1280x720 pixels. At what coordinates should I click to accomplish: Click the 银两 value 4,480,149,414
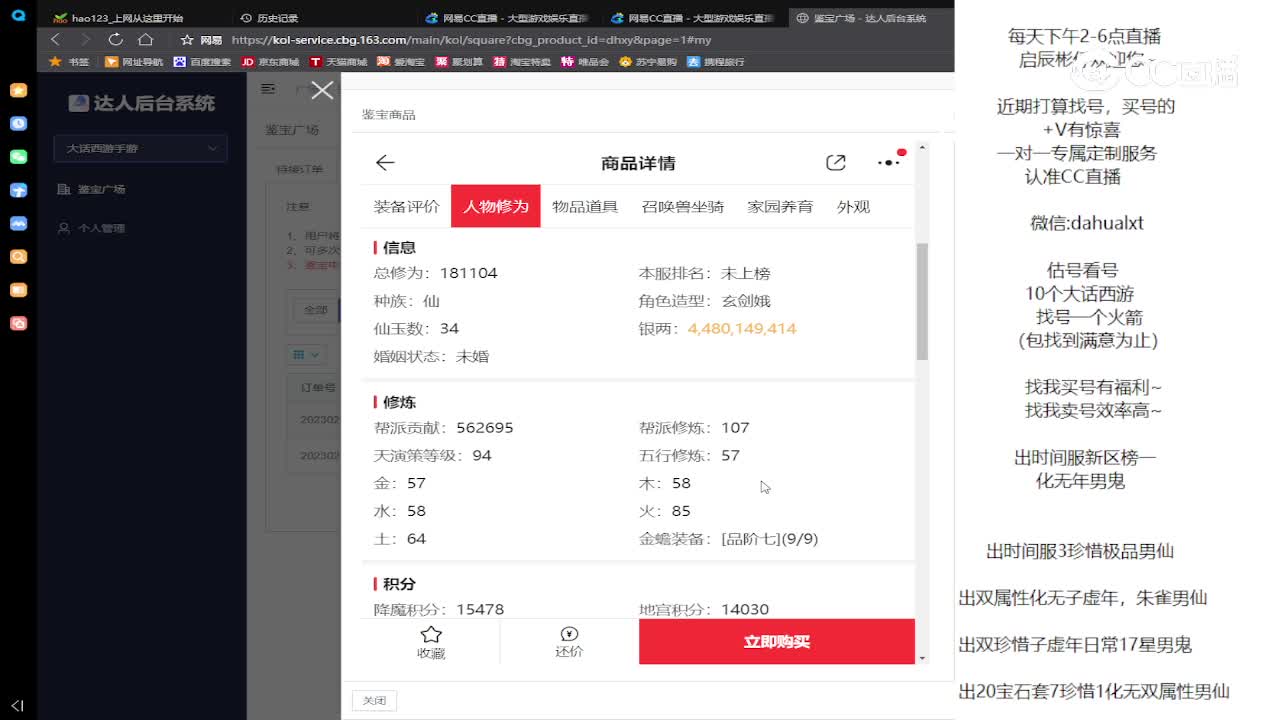point(742,328)
